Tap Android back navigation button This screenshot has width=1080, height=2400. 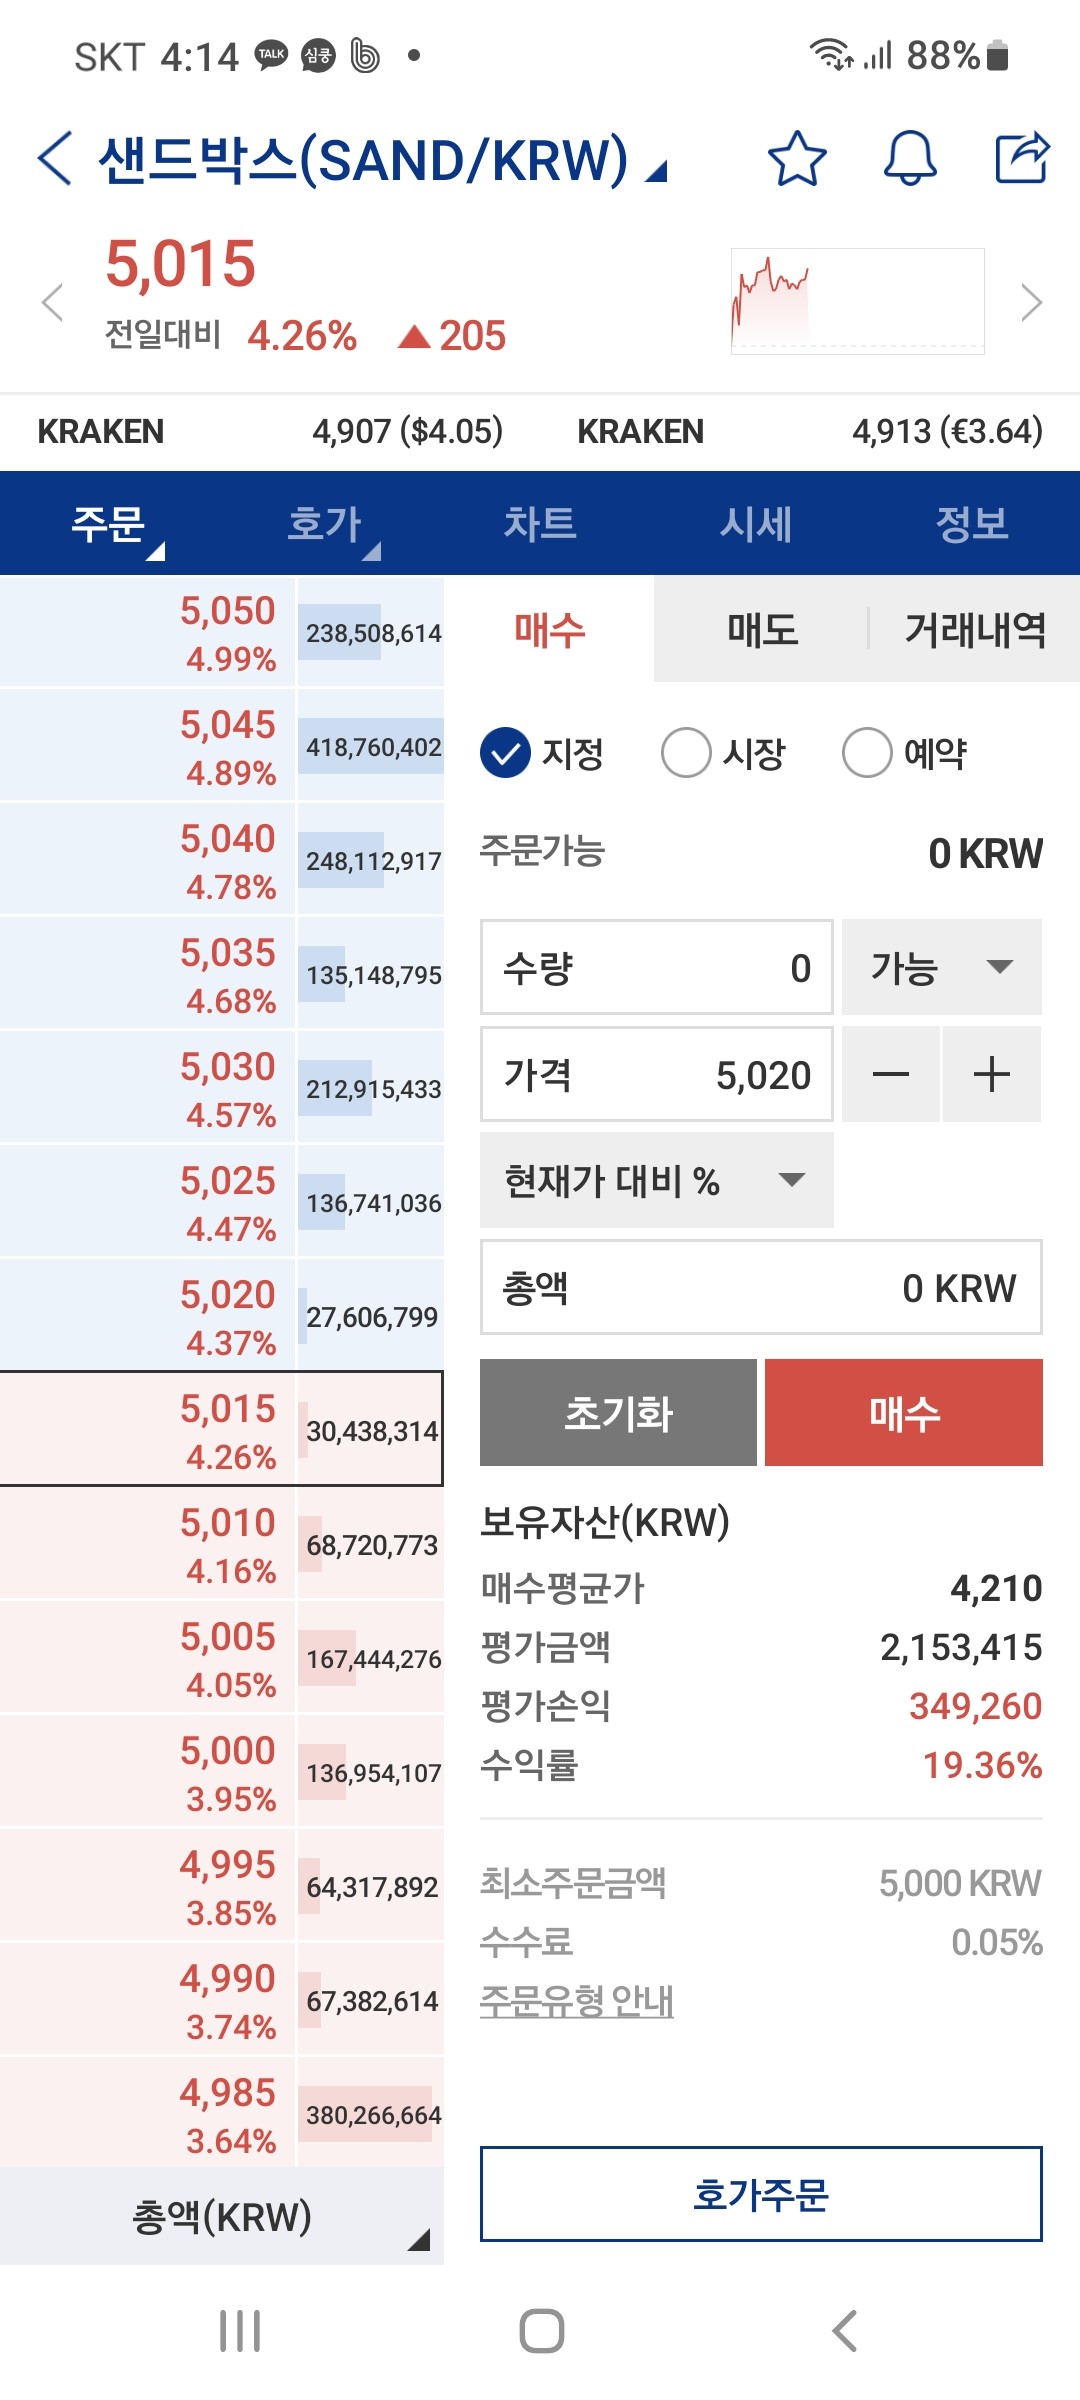click(845, 2331)
